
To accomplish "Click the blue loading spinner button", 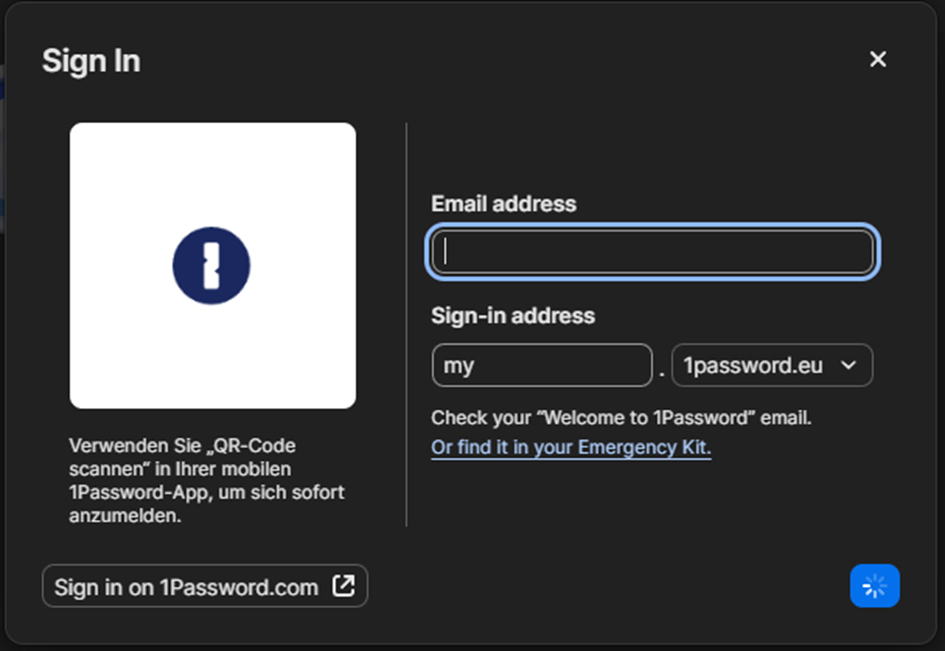I will coord(875,586).
